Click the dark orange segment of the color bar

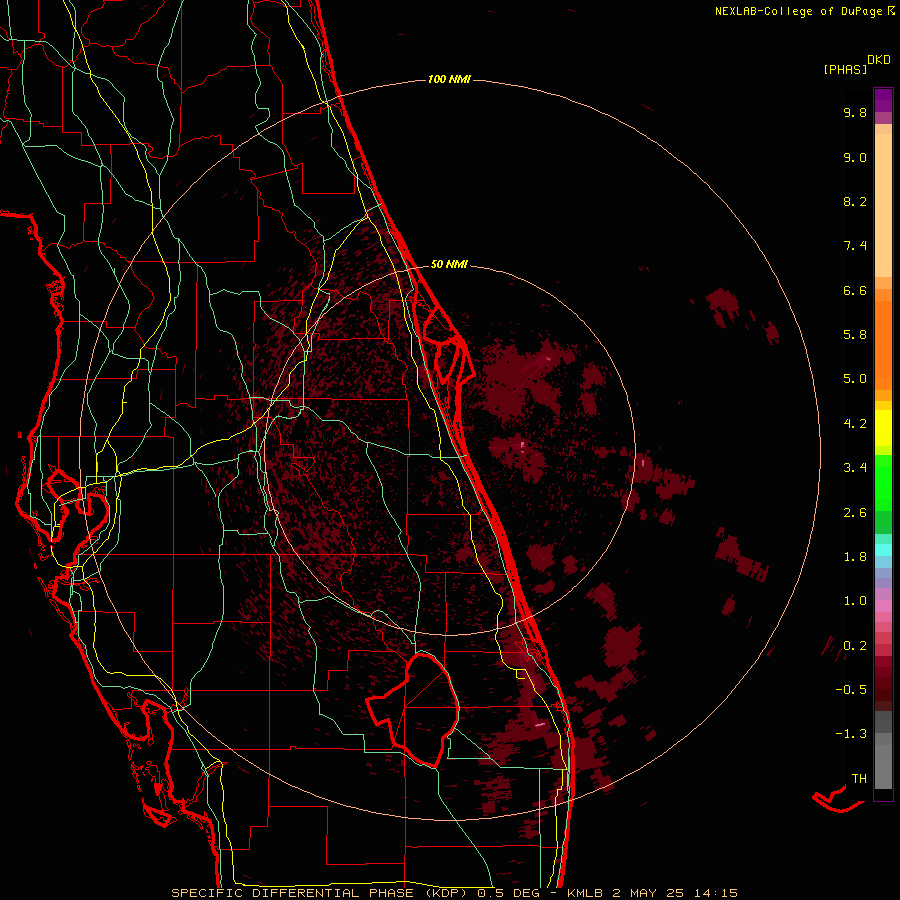[883, 345]
